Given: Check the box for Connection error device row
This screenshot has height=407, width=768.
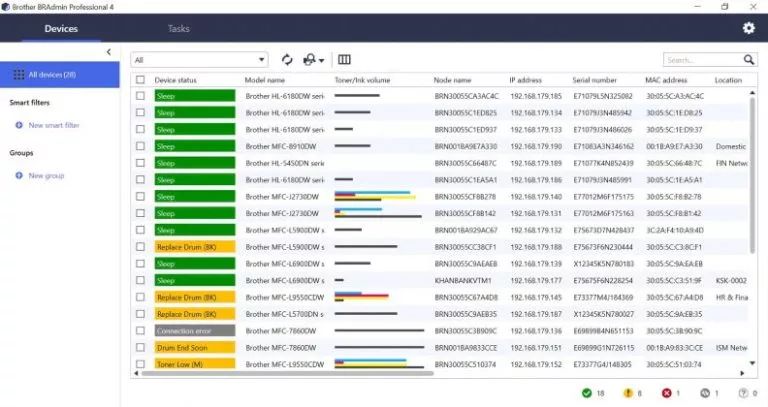Looking at the screenshot, I should click(x=141, y=330).
